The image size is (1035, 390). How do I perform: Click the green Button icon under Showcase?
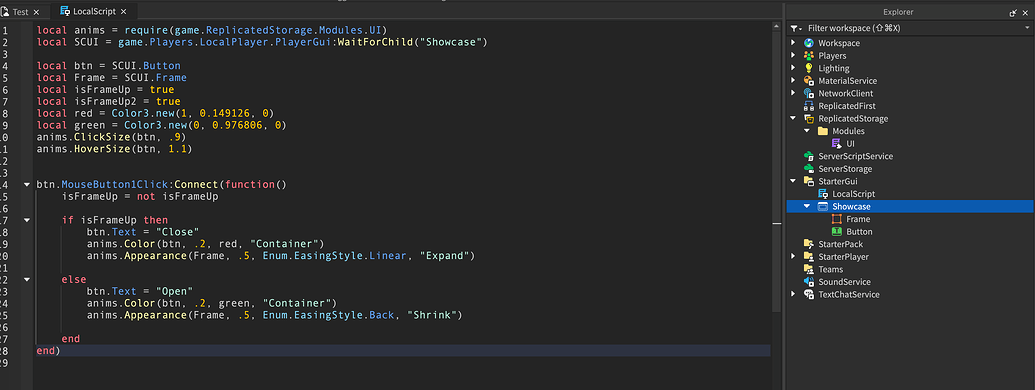[x=836, y=232]
